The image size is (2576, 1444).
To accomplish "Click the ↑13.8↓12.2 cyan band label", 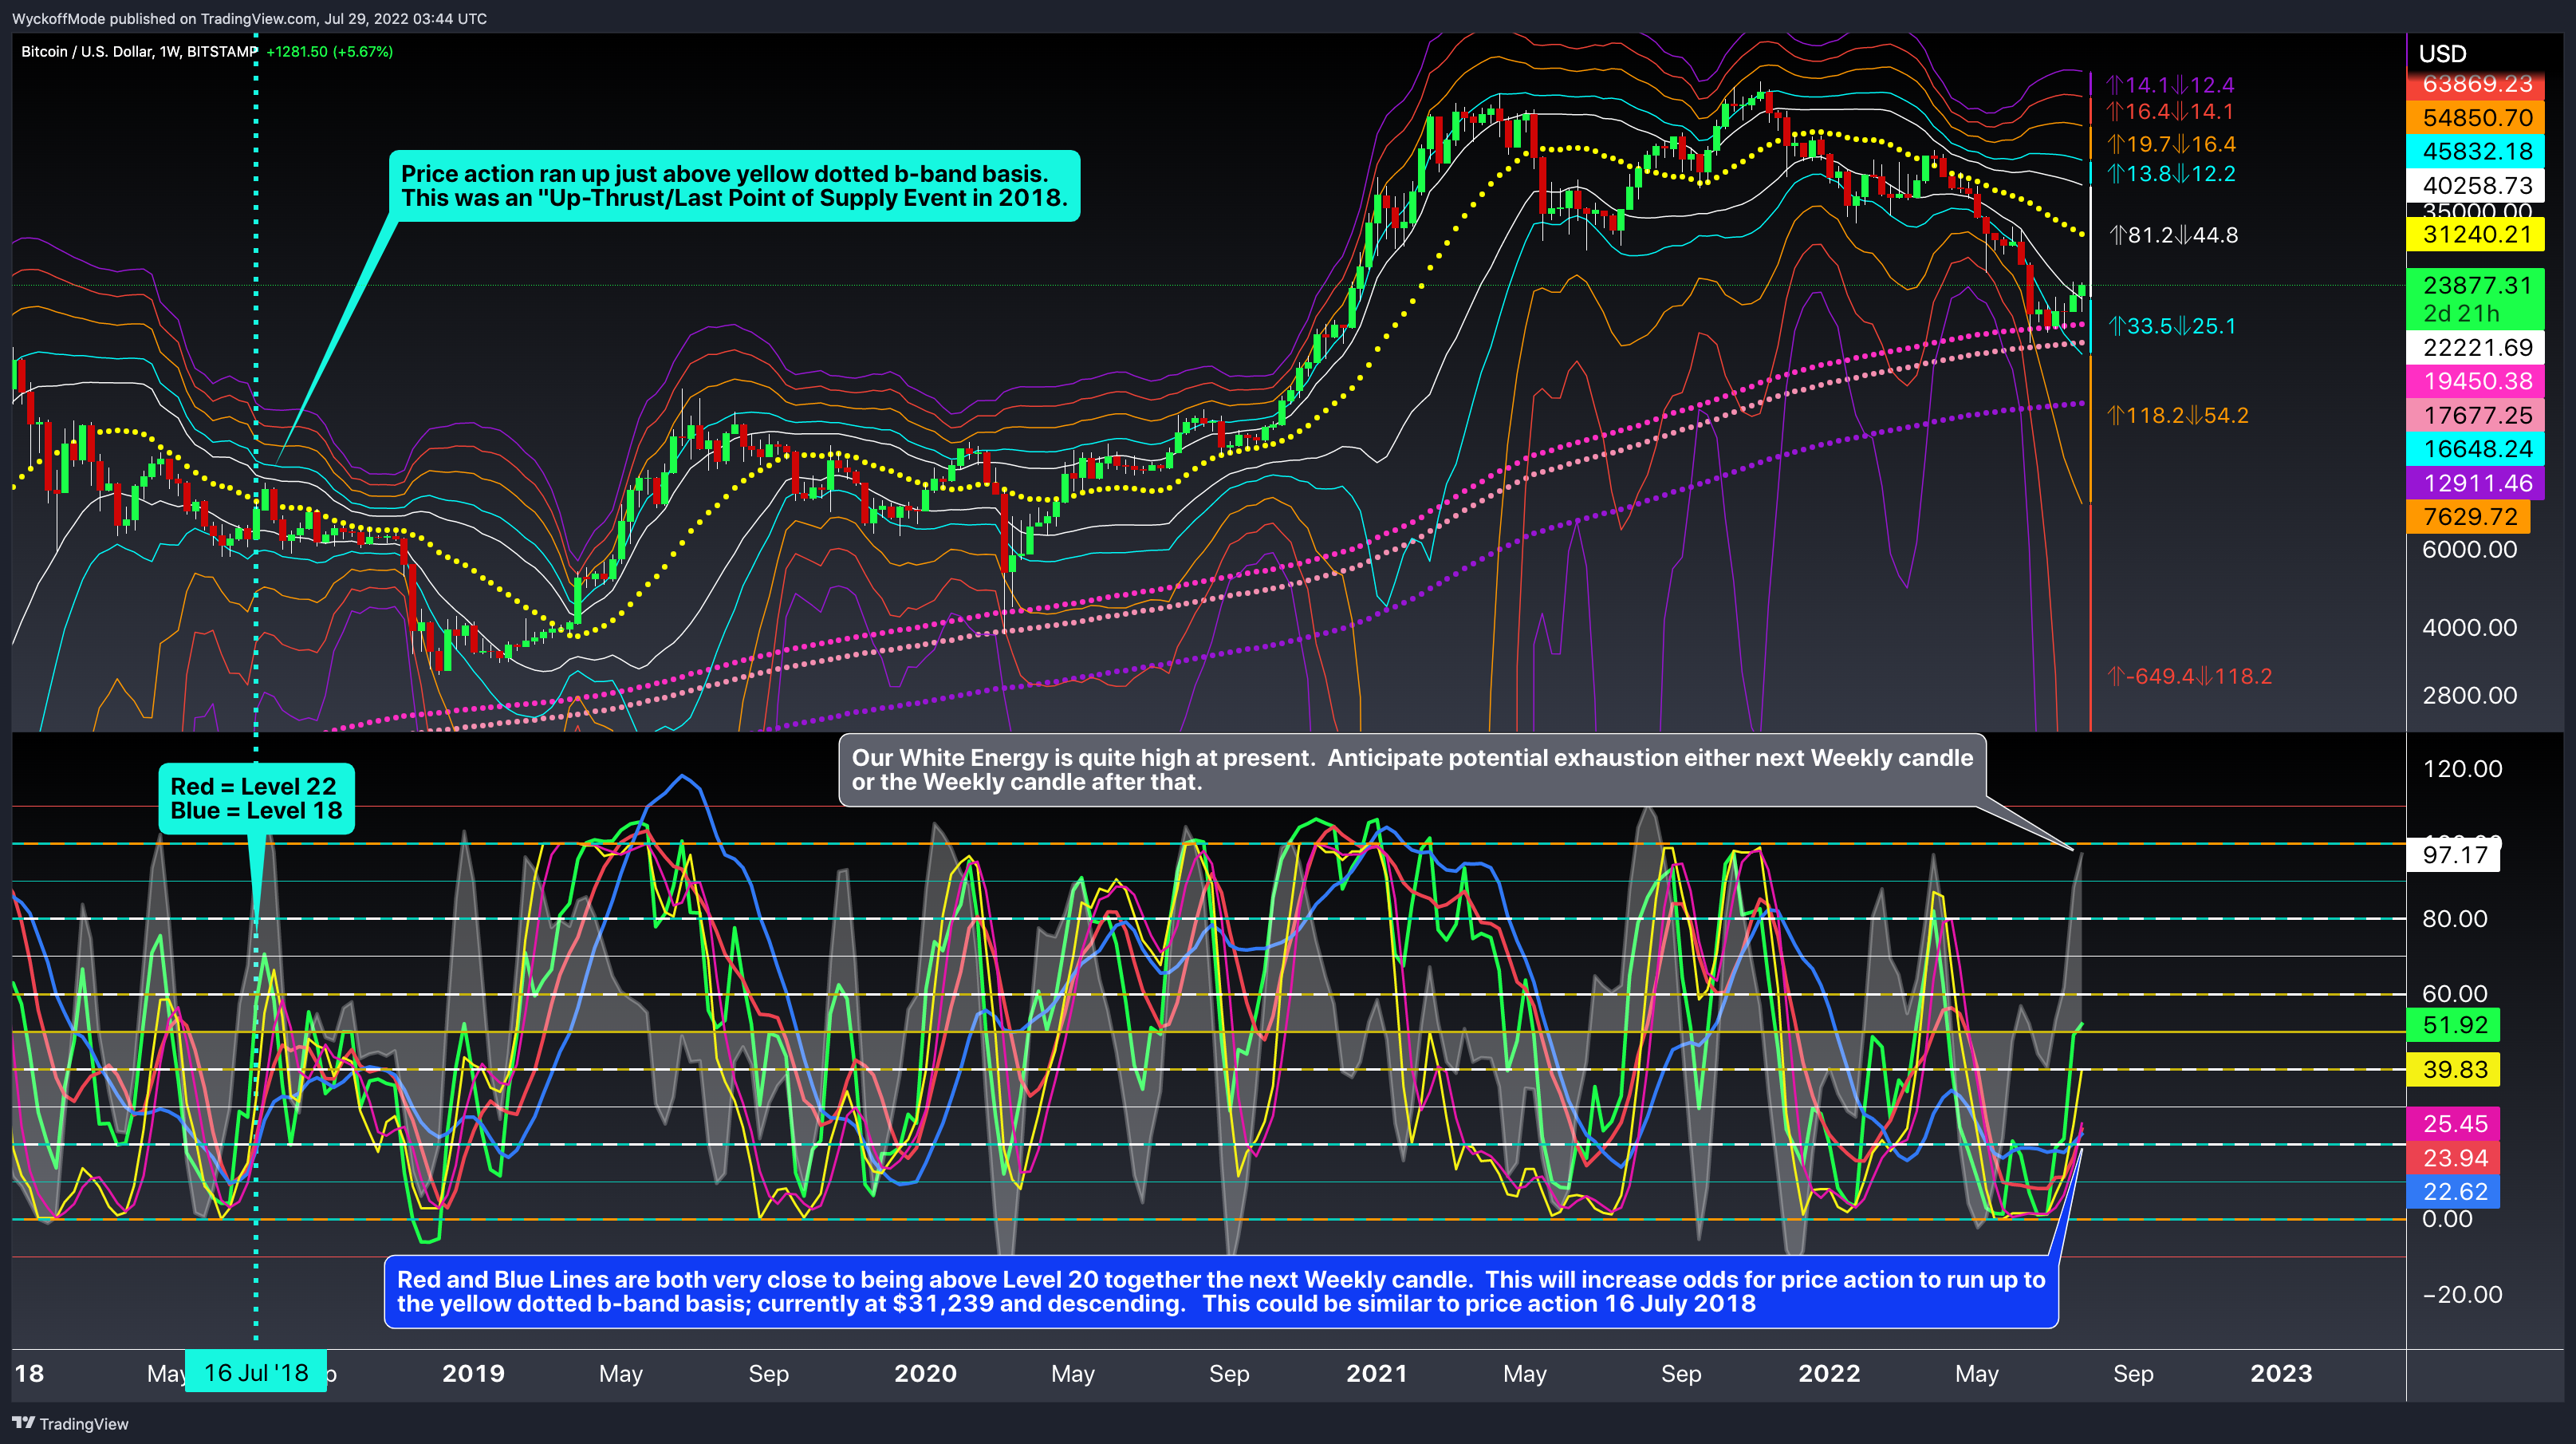I will pyautogui.click(x=2171, y=174).
